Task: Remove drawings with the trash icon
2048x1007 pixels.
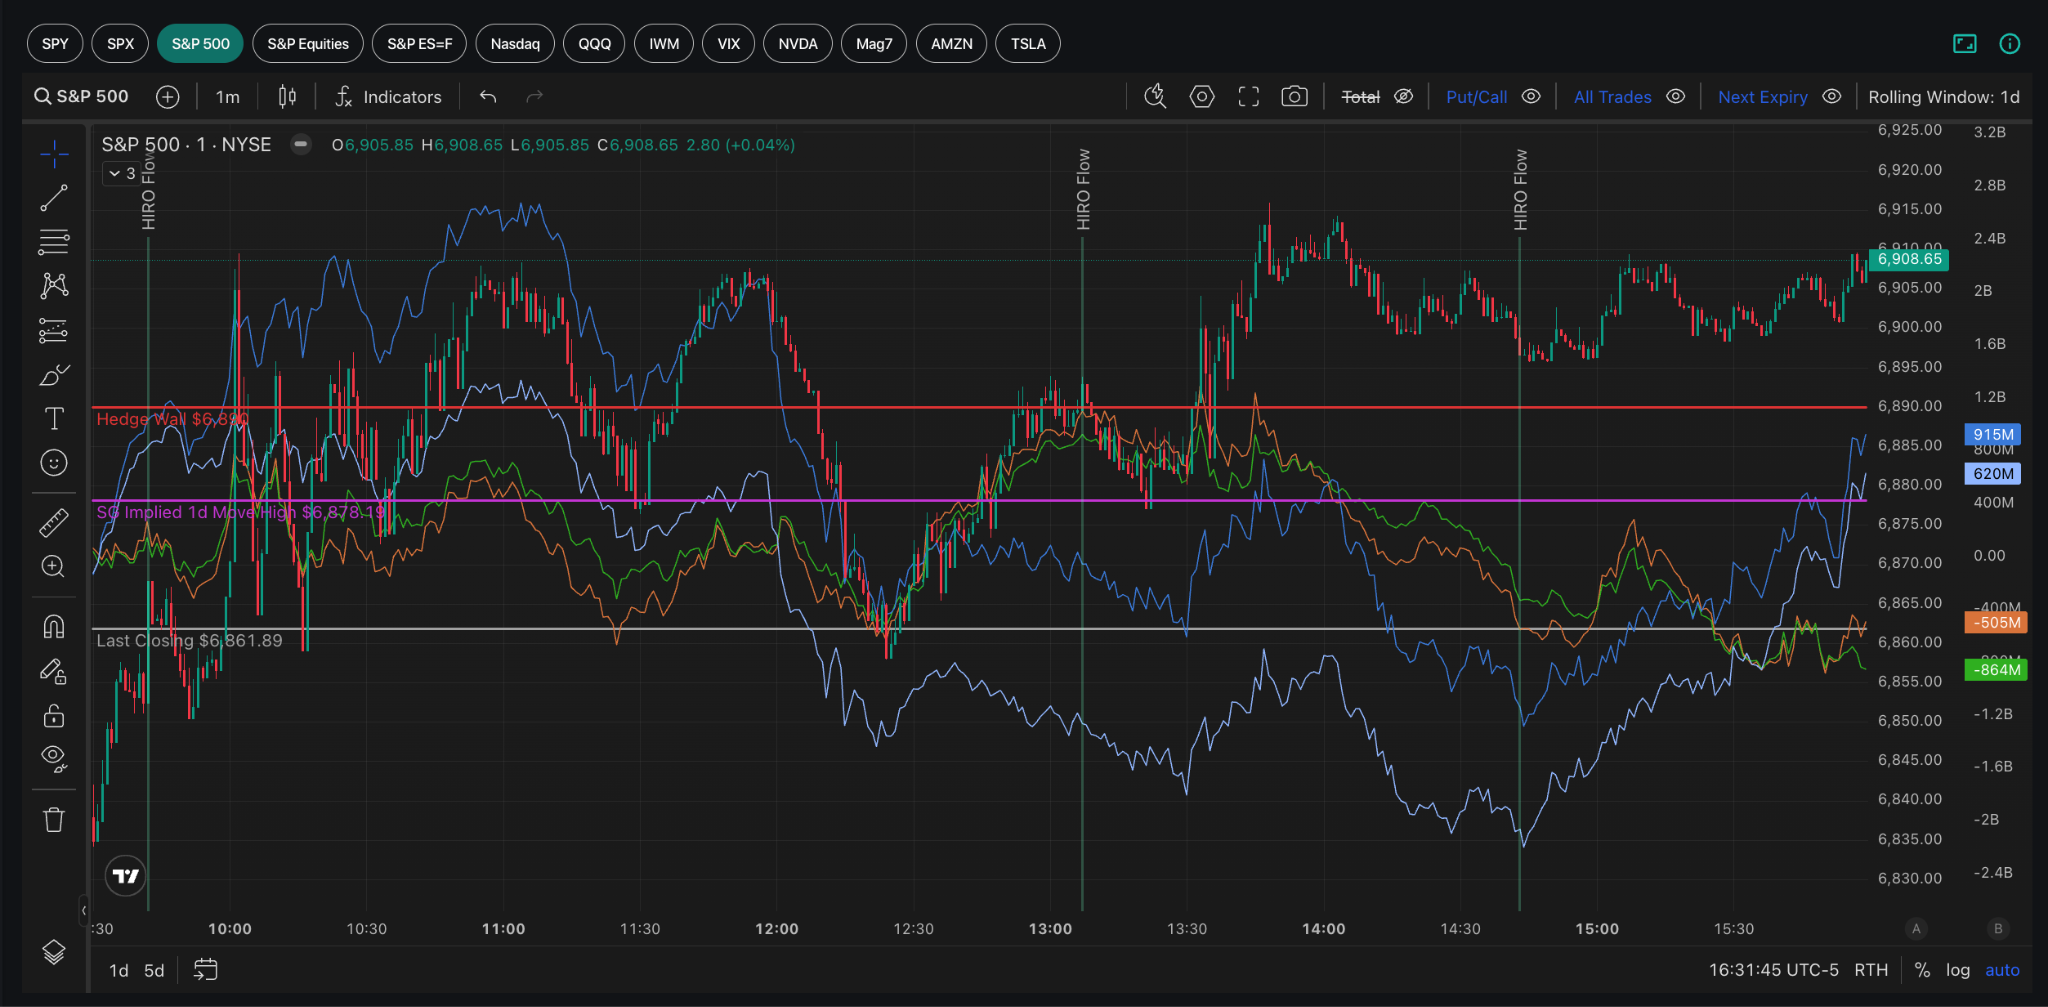Action: (54, 820)
